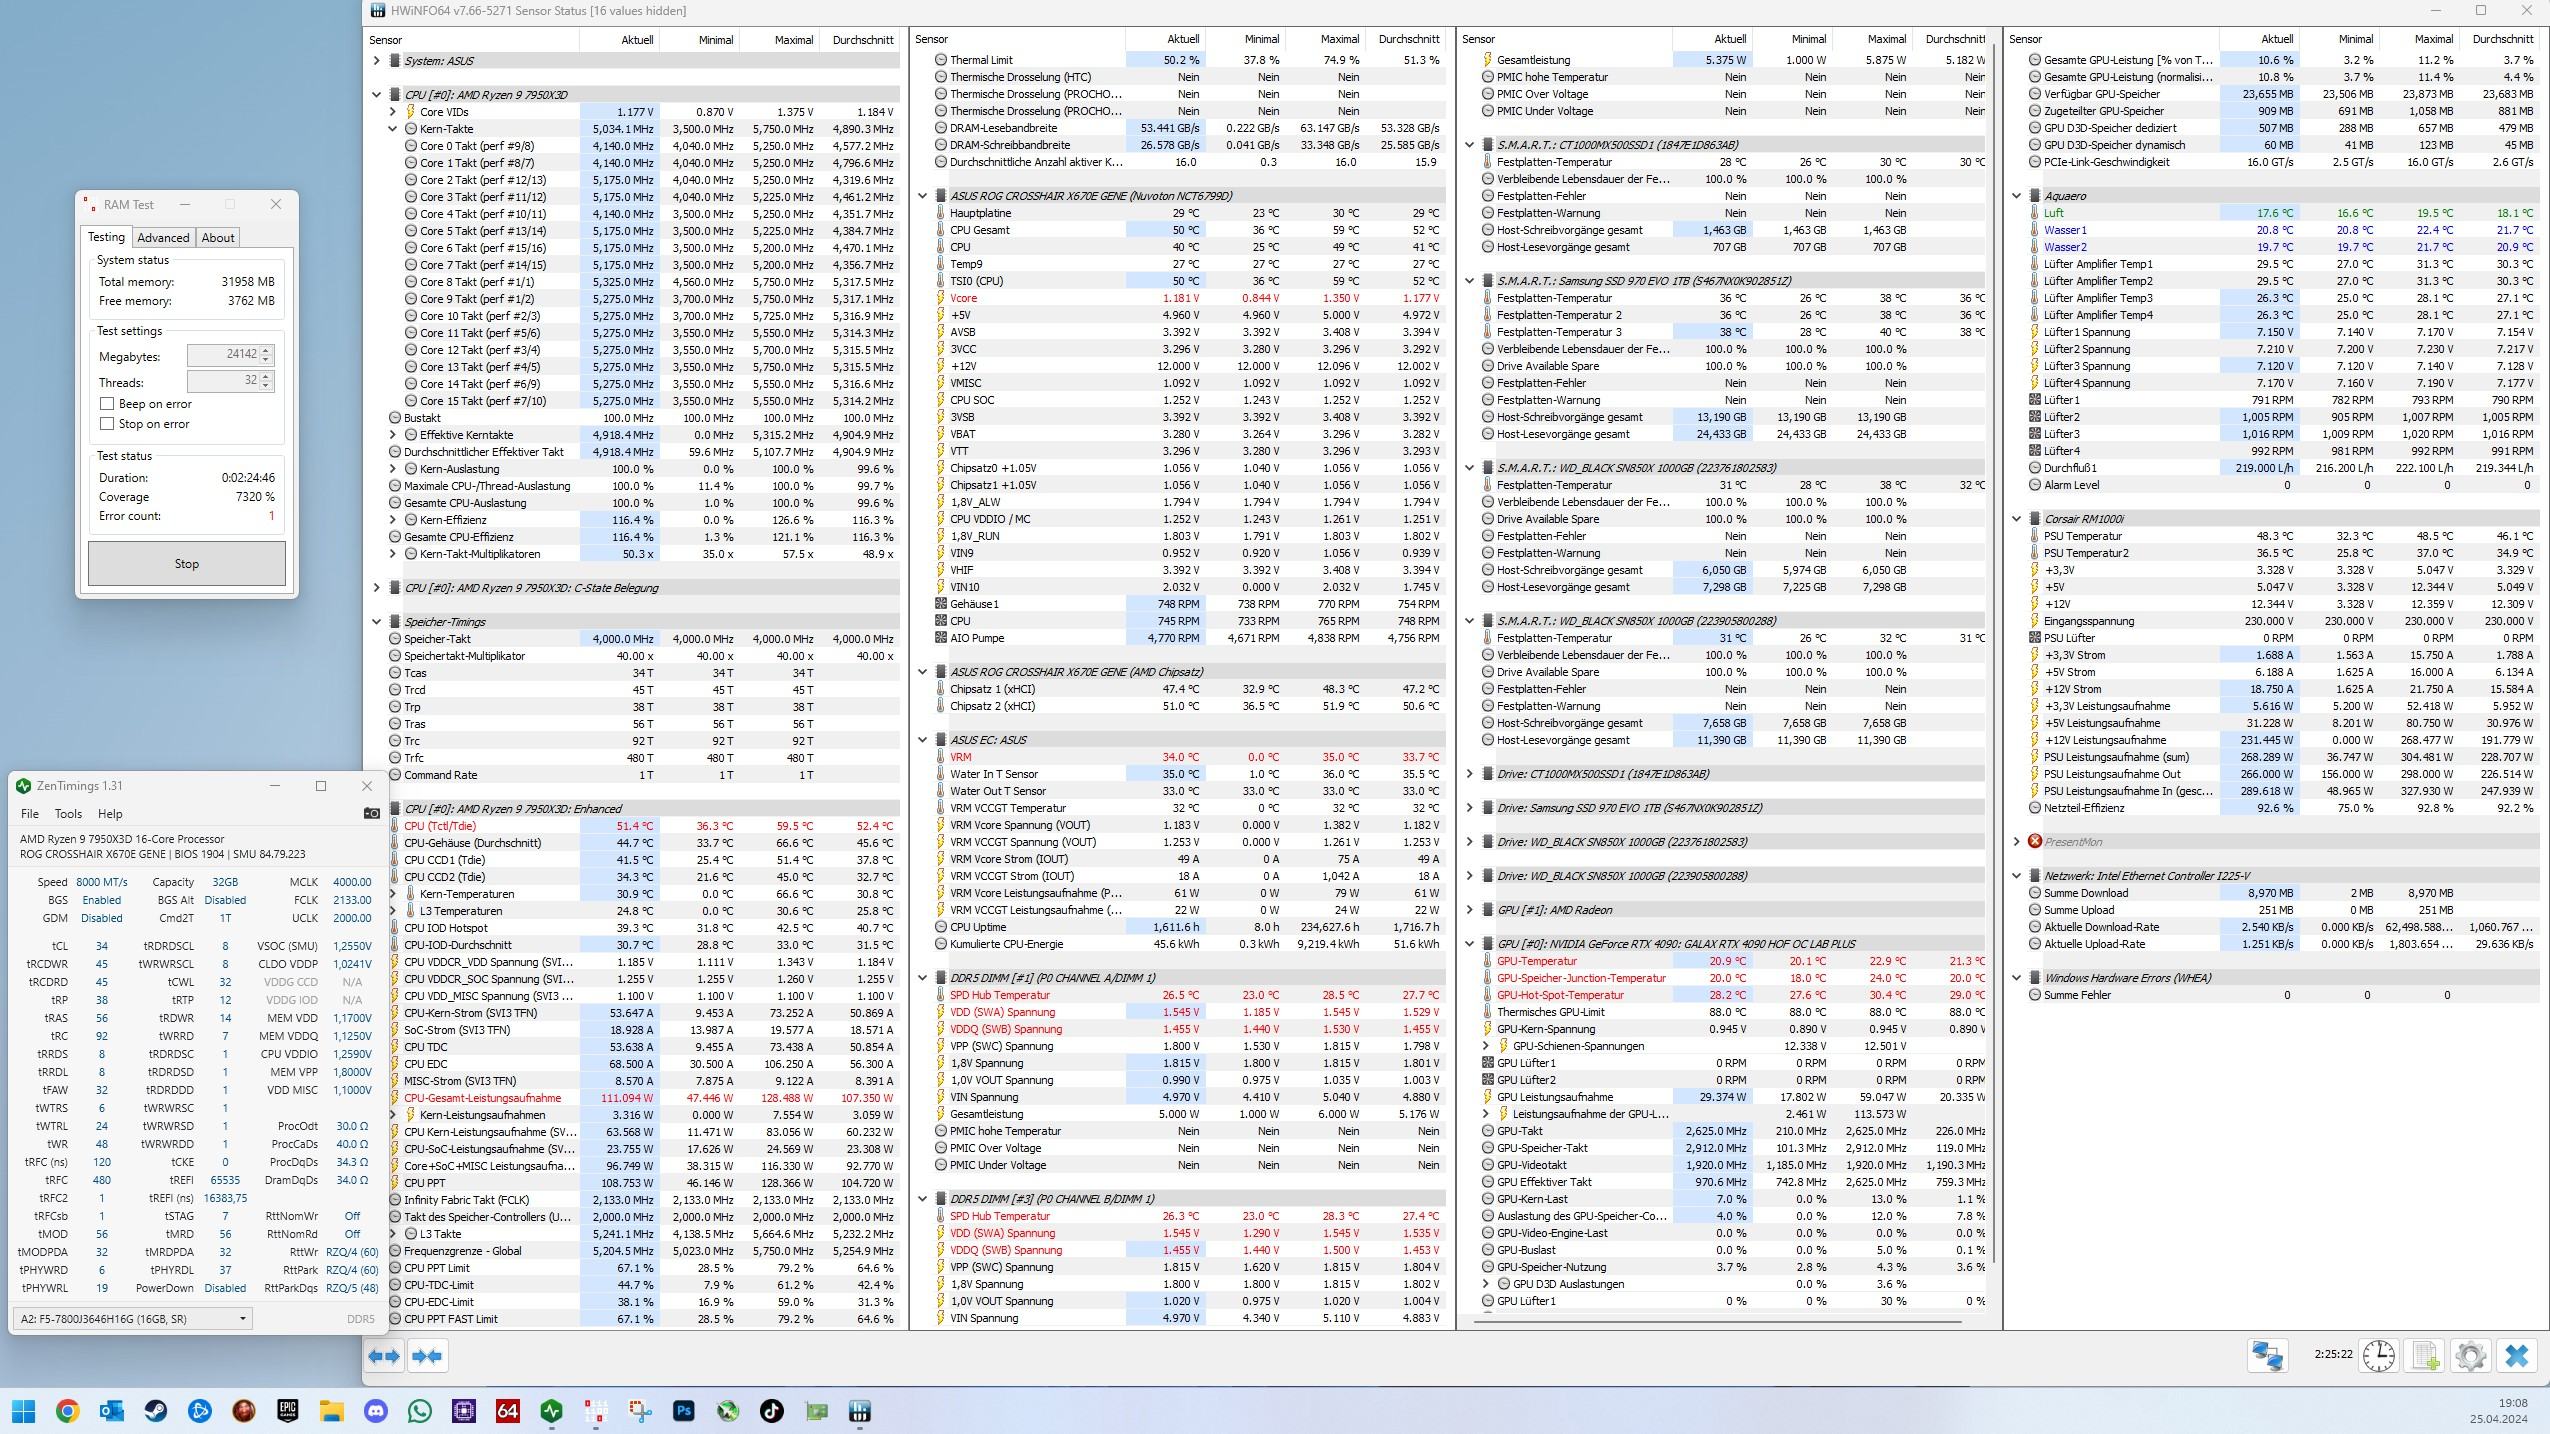
Task: Switch to the Advanced tab in RAM Test
Action: point(163,238)
